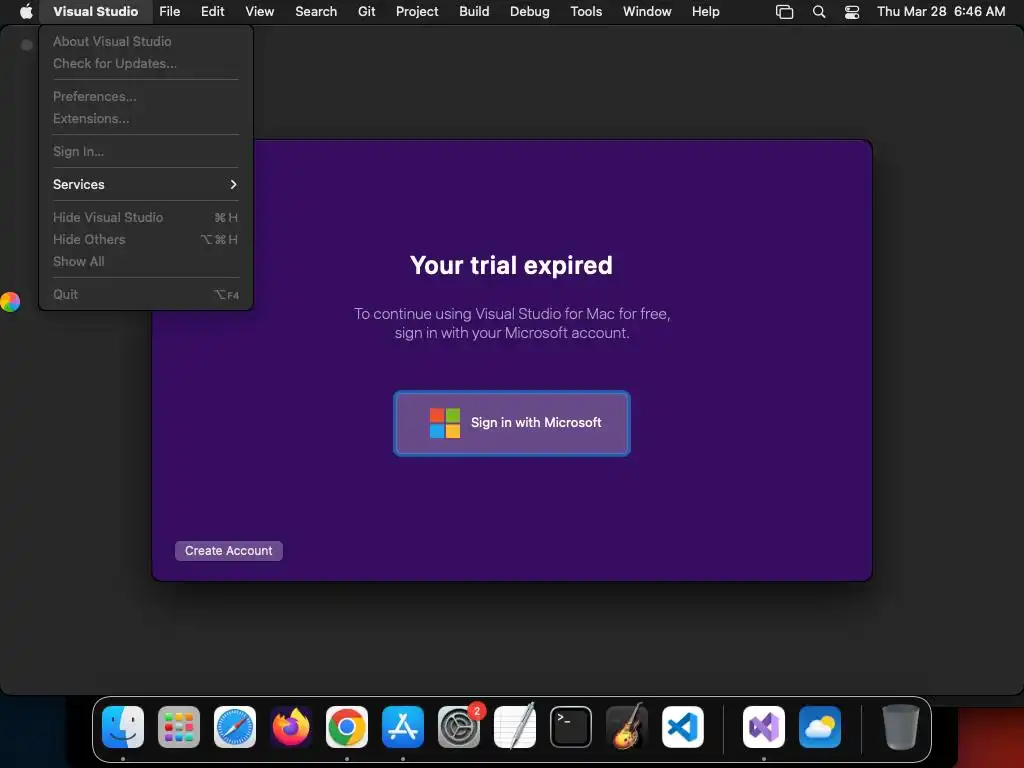The height and width of the screenshot is (768, 1024).
Task: Open the Project menu
Action: pyautogui.click(x=417, y=11)
